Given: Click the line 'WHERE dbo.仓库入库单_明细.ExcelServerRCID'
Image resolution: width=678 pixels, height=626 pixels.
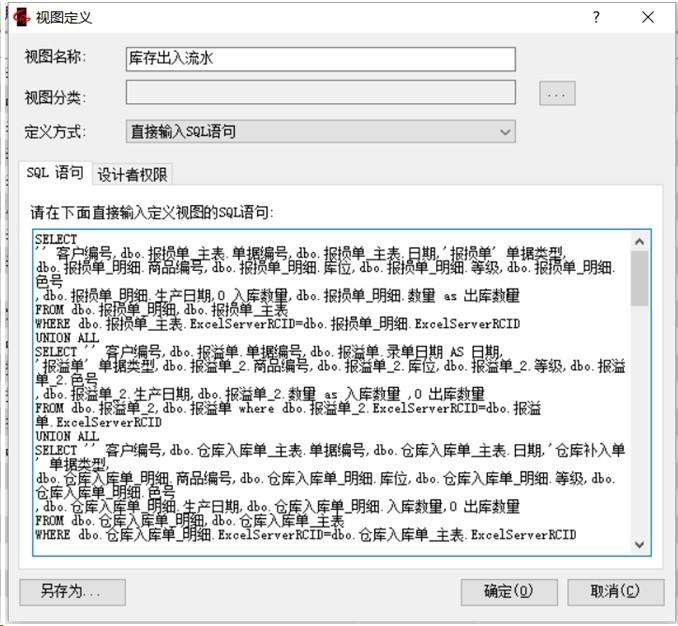Looking at the screenshot, I should tap(305, 535).
